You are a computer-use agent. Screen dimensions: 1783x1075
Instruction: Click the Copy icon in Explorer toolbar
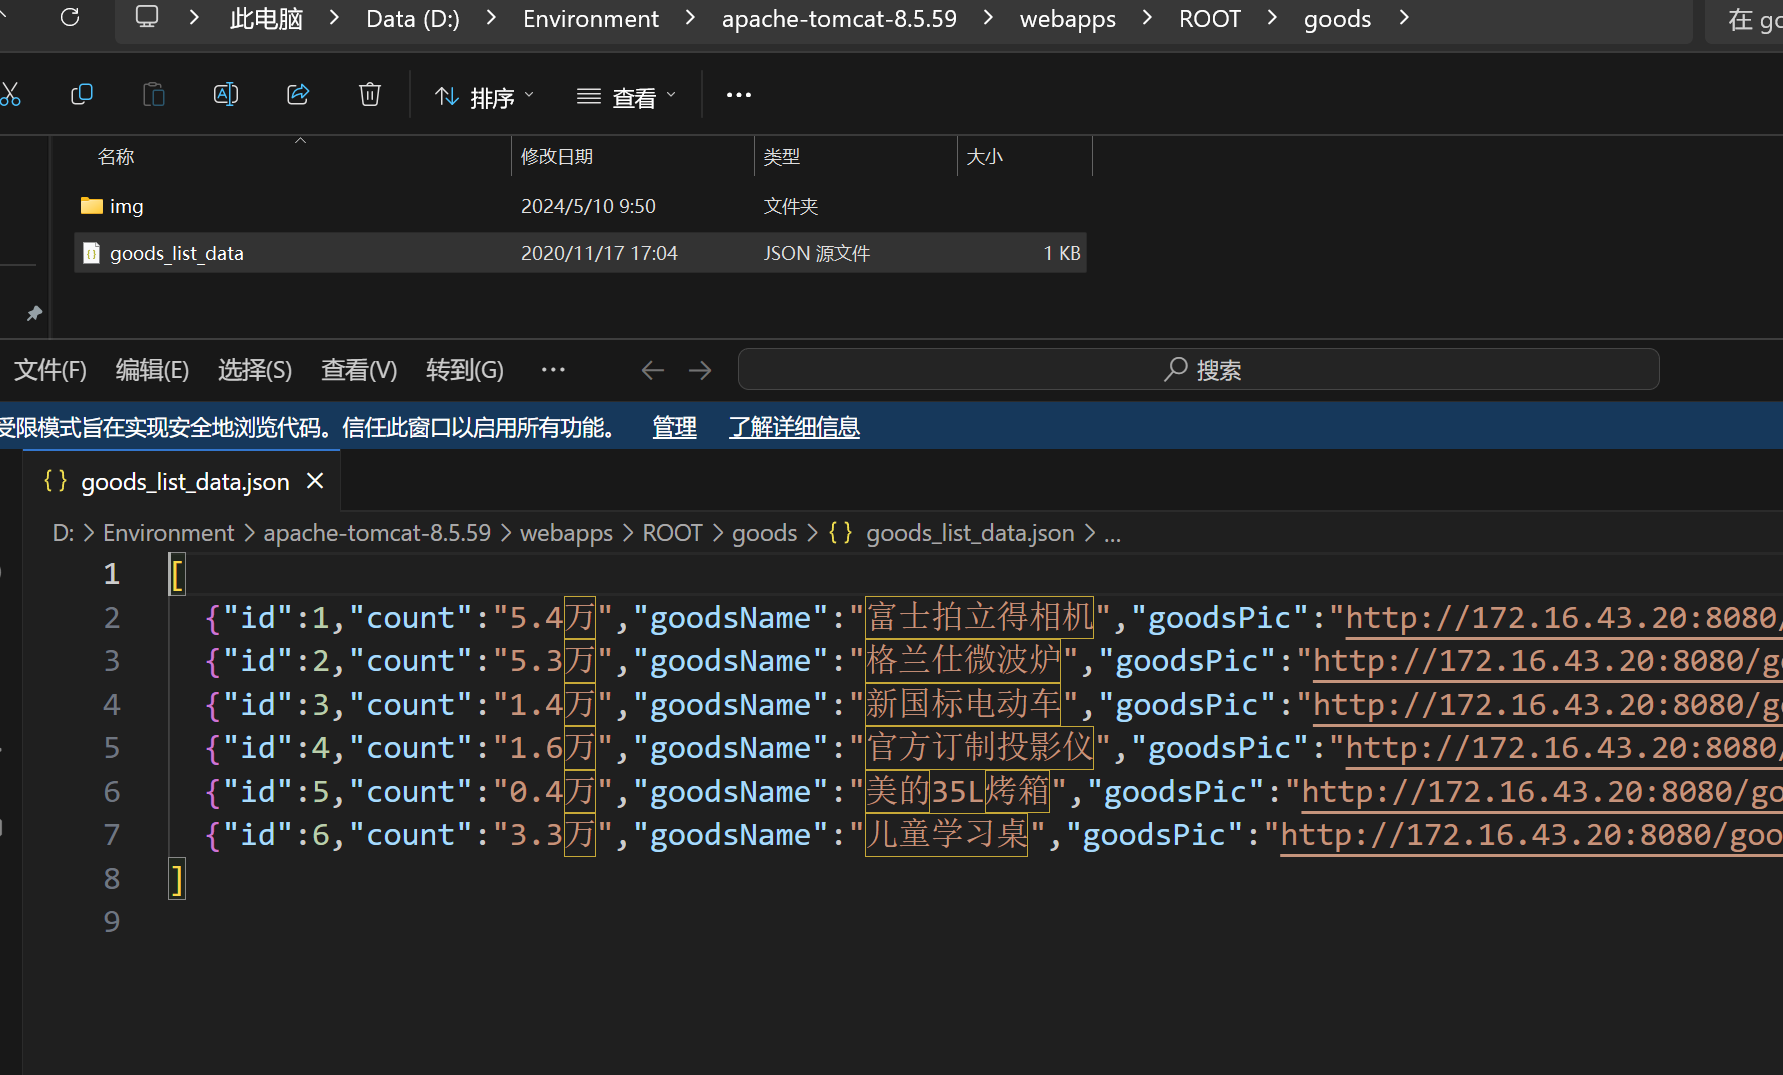[x=82, y=95]
